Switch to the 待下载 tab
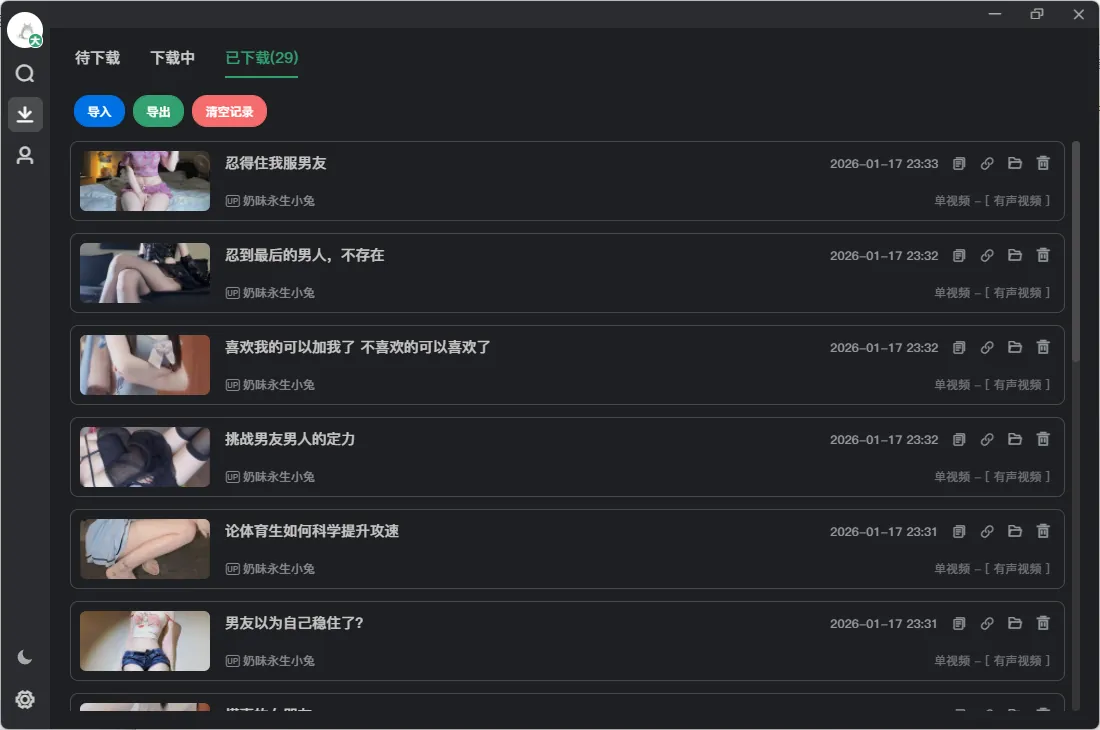Image resolution: width=1100 pixels, height=730 pixels. 96,59
